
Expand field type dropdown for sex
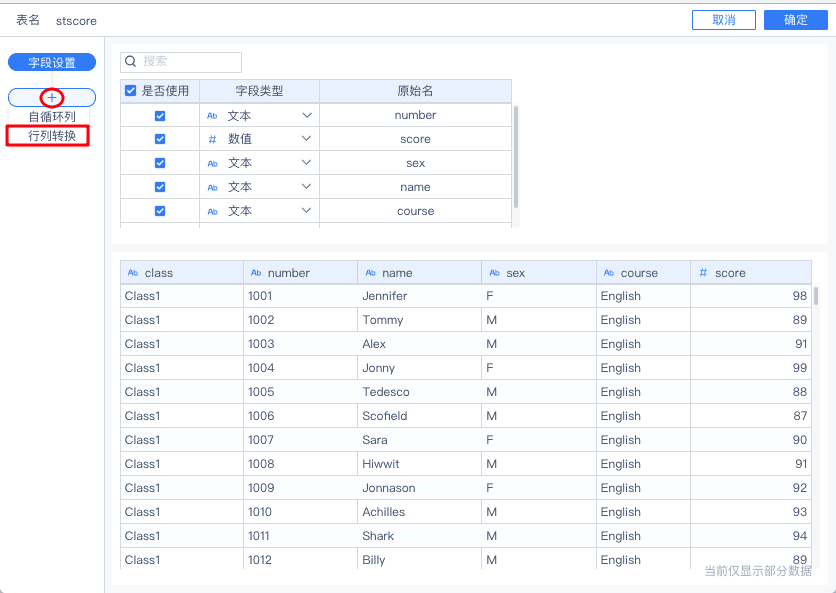tap(306, 163)
